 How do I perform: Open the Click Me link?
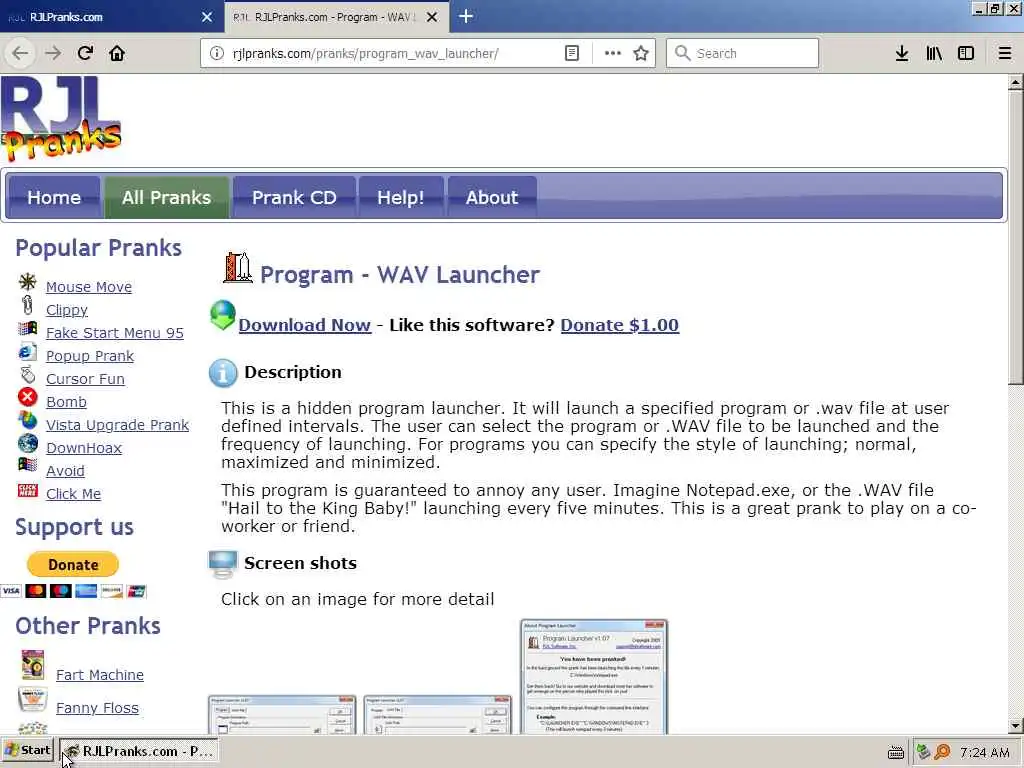pos(73,494)
